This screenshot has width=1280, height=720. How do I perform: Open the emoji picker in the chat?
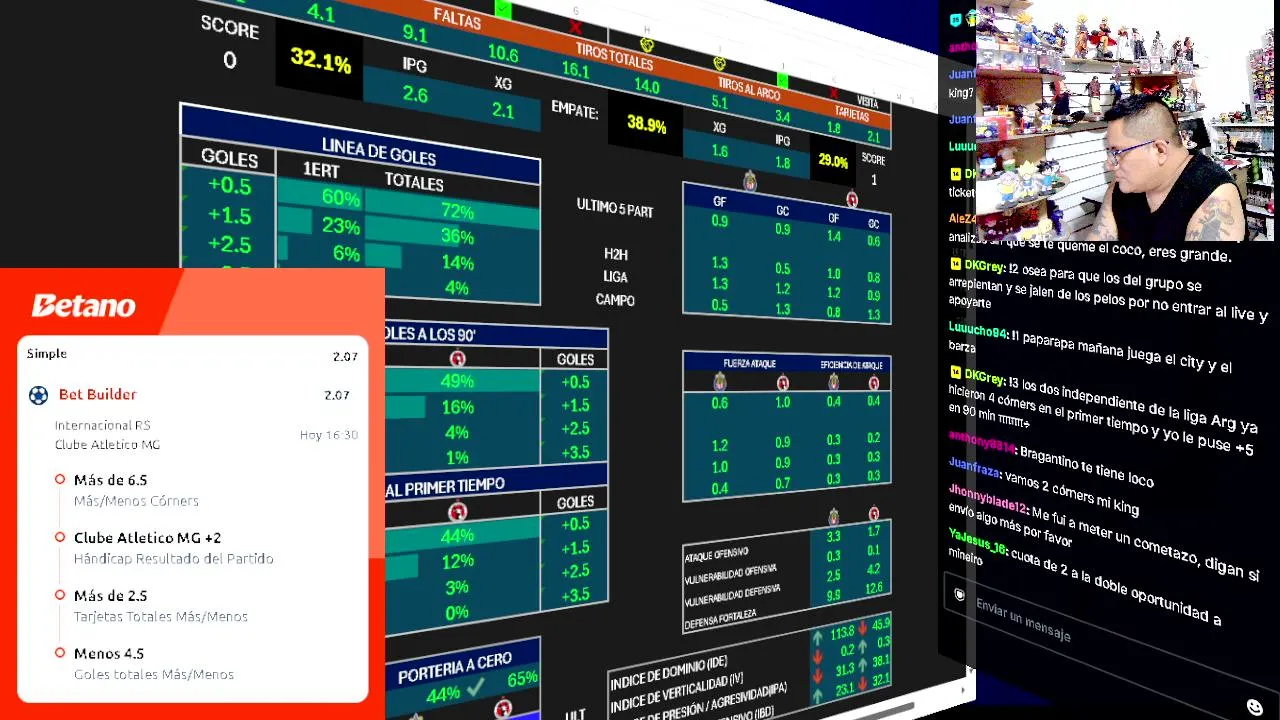point(1255,707)
